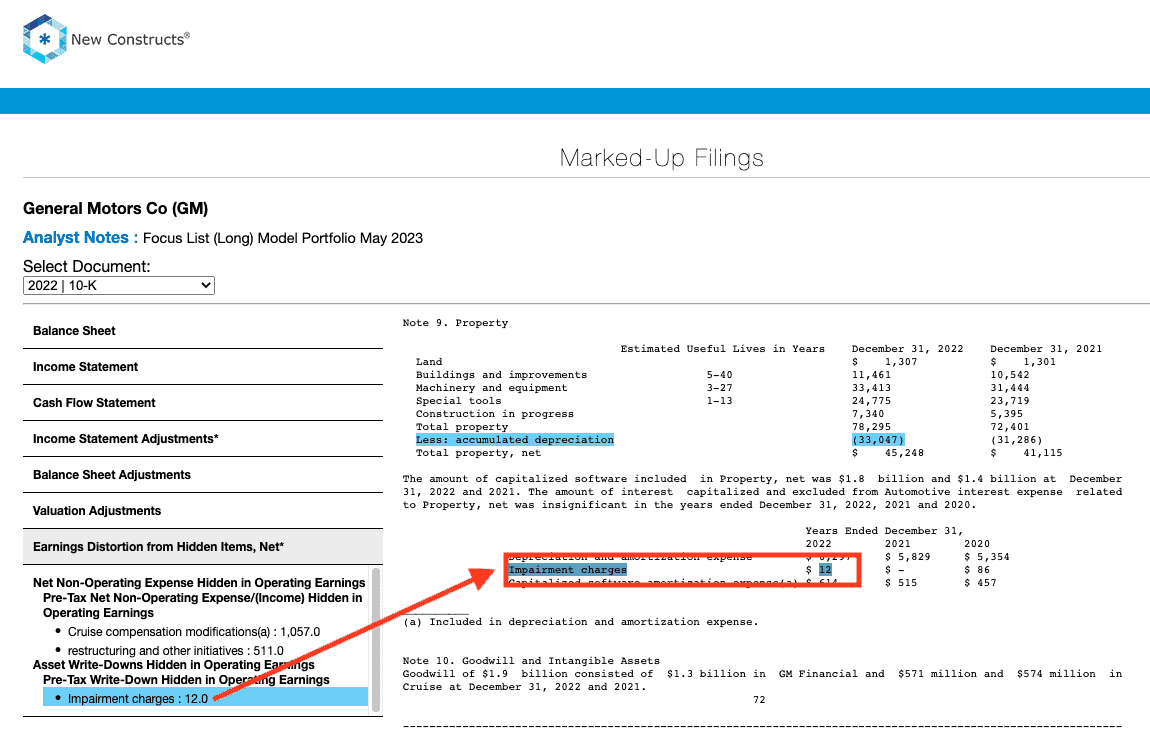Click the Land 2022 value 1,307
The width and height of the screenshot is (1150, 730).
(x=901, y=362)
